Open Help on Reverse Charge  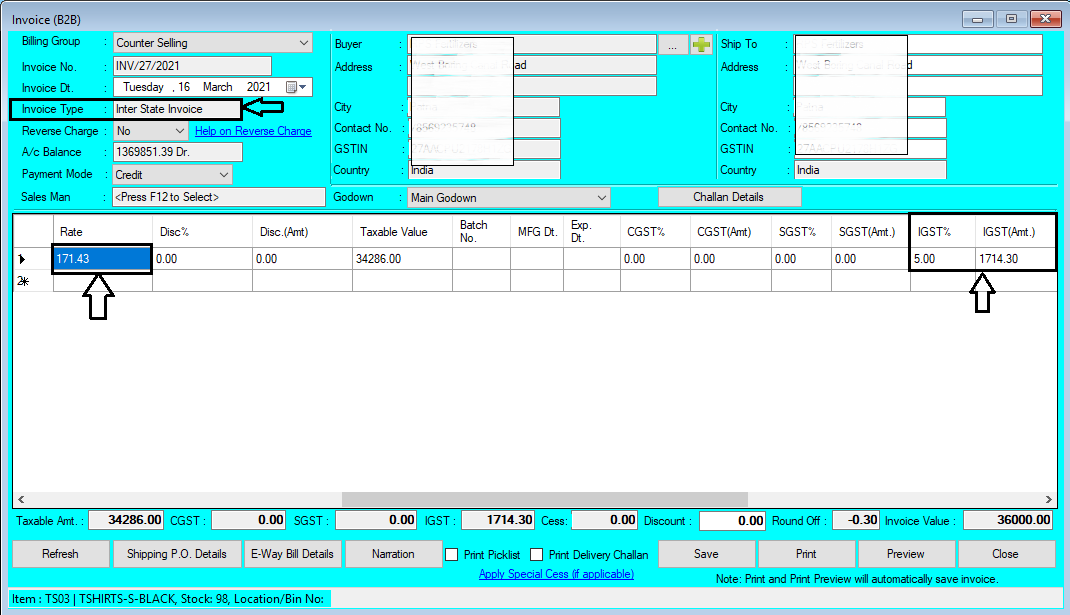tap(252, 130)
